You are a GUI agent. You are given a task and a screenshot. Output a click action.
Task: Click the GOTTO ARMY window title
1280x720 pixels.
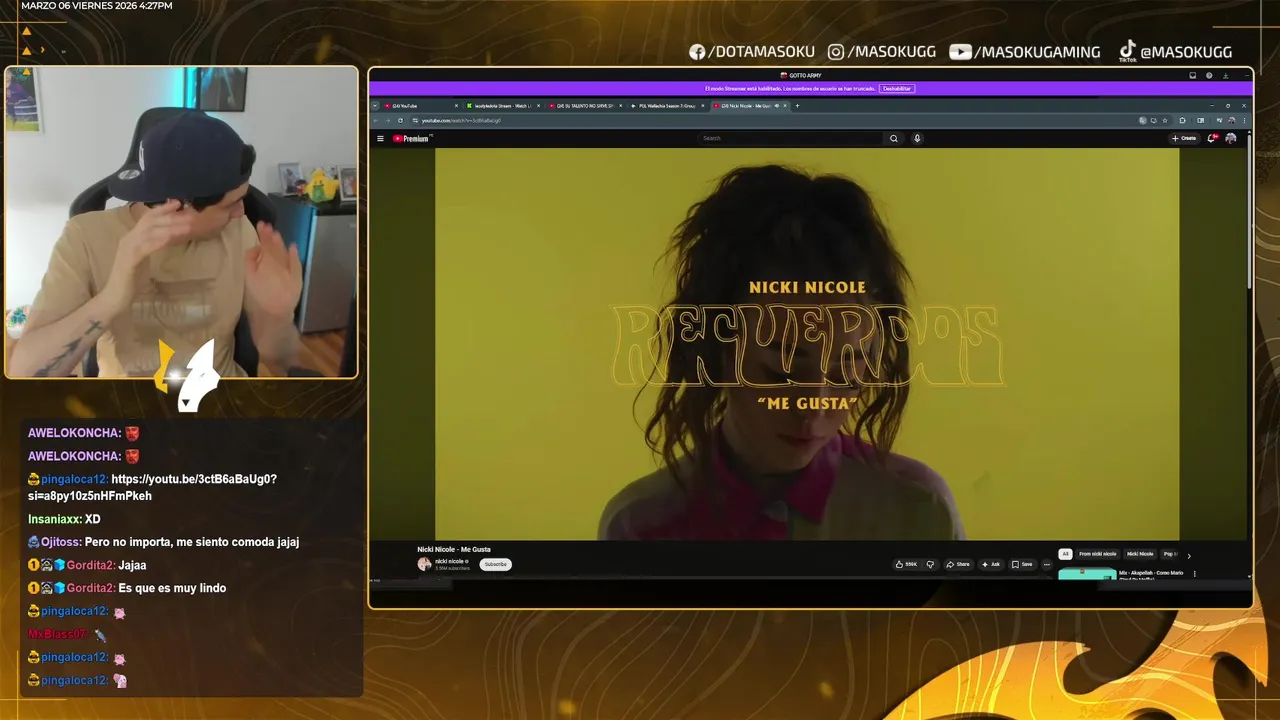[803, 75]
